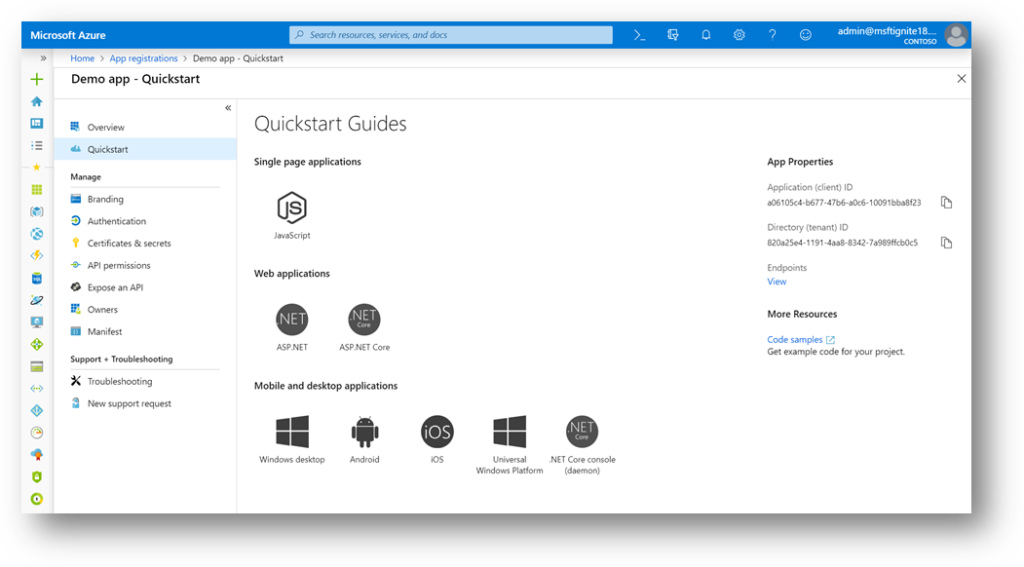The height and width of the screenshot is (567, 1024).
Task: Expand the portal sidebar navigation
Action: (43, 58)
